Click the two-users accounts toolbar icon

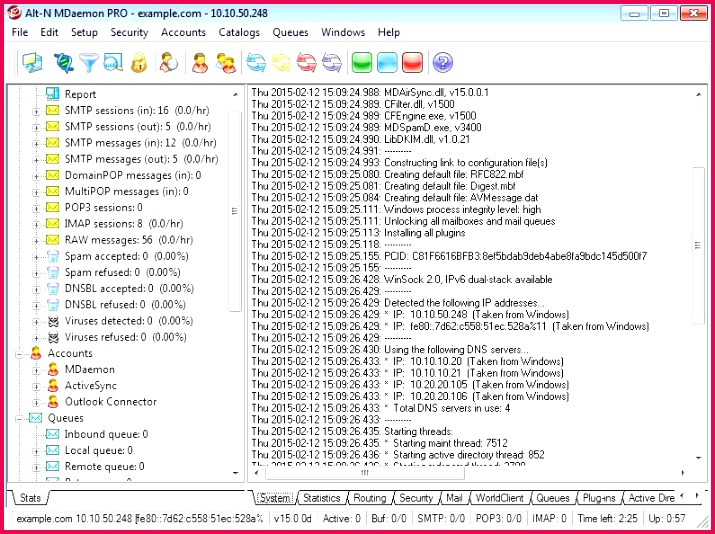click(226, 62)
